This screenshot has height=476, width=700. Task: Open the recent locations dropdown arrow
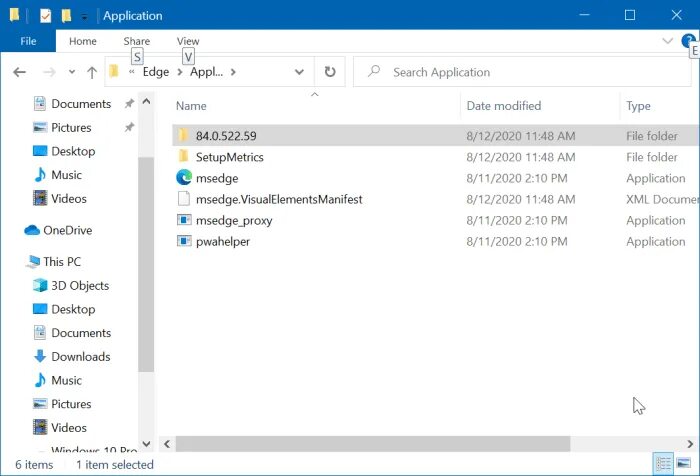click(72, 72)
